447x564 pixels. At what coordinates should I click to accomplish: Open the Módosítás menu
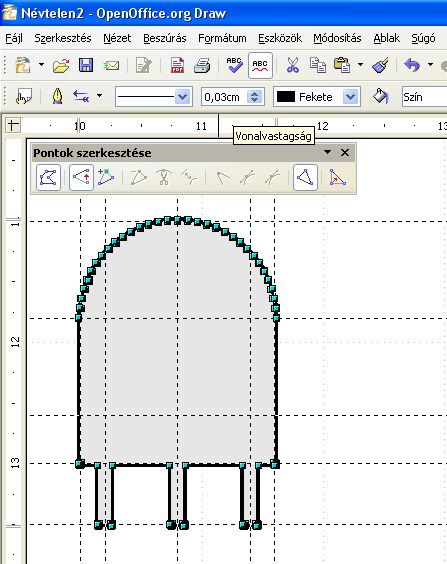tap(337, 38)
